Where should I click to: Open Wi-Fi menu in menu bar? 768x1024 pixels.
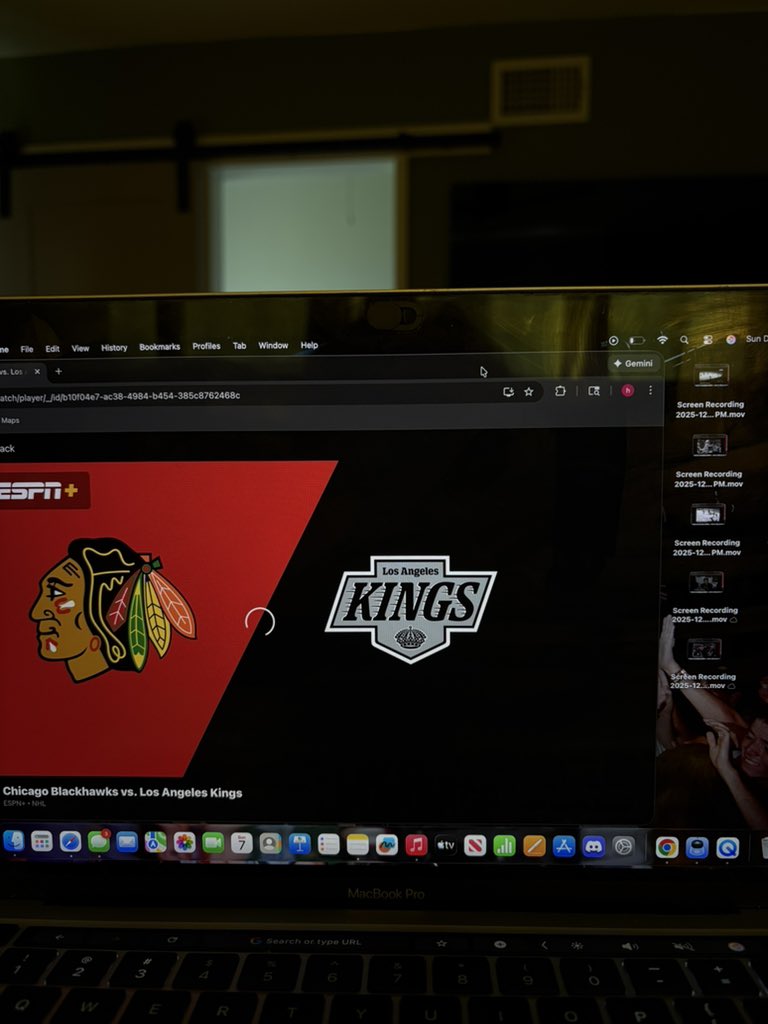point(662,340)
